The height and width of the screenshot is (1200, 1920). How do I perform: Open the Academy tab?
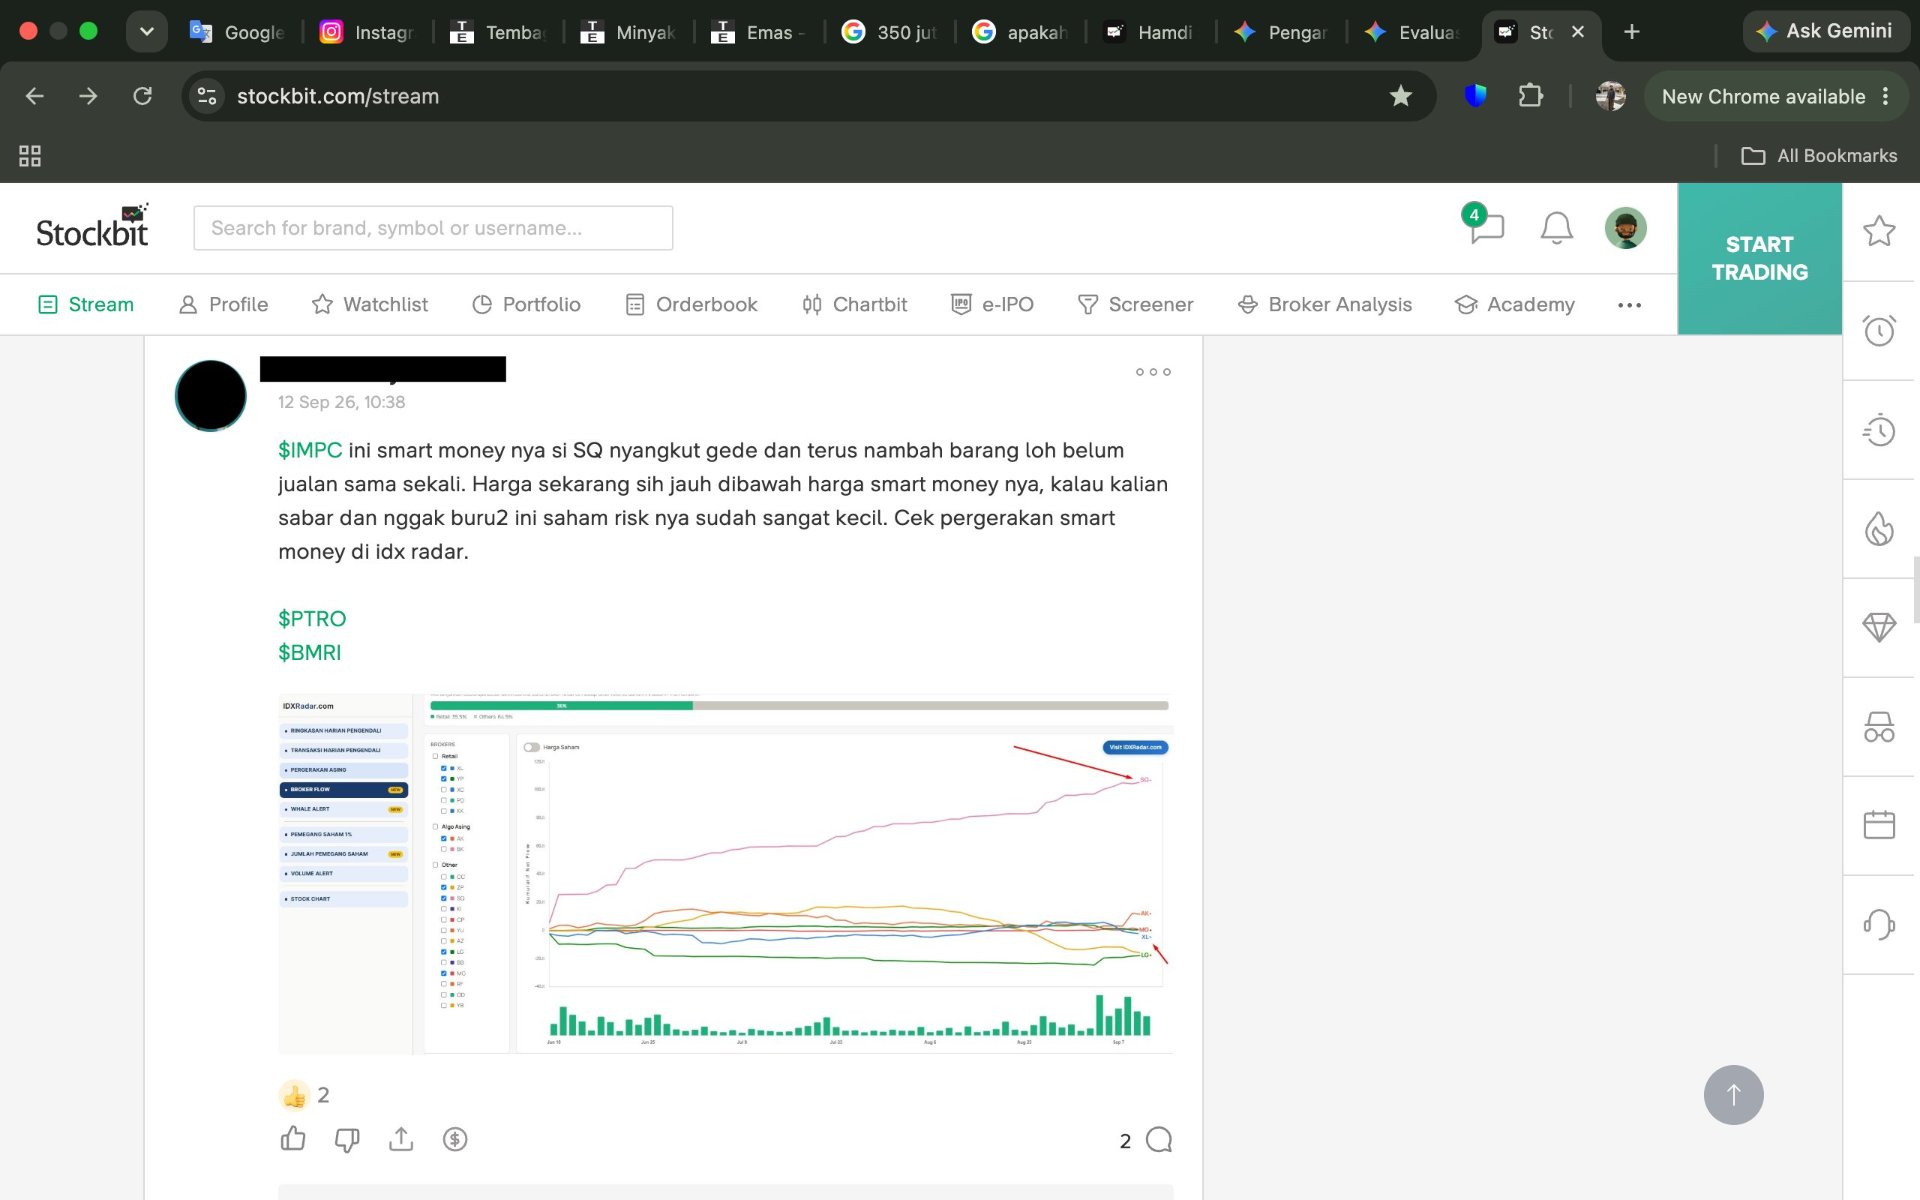tap(1514, 304)
